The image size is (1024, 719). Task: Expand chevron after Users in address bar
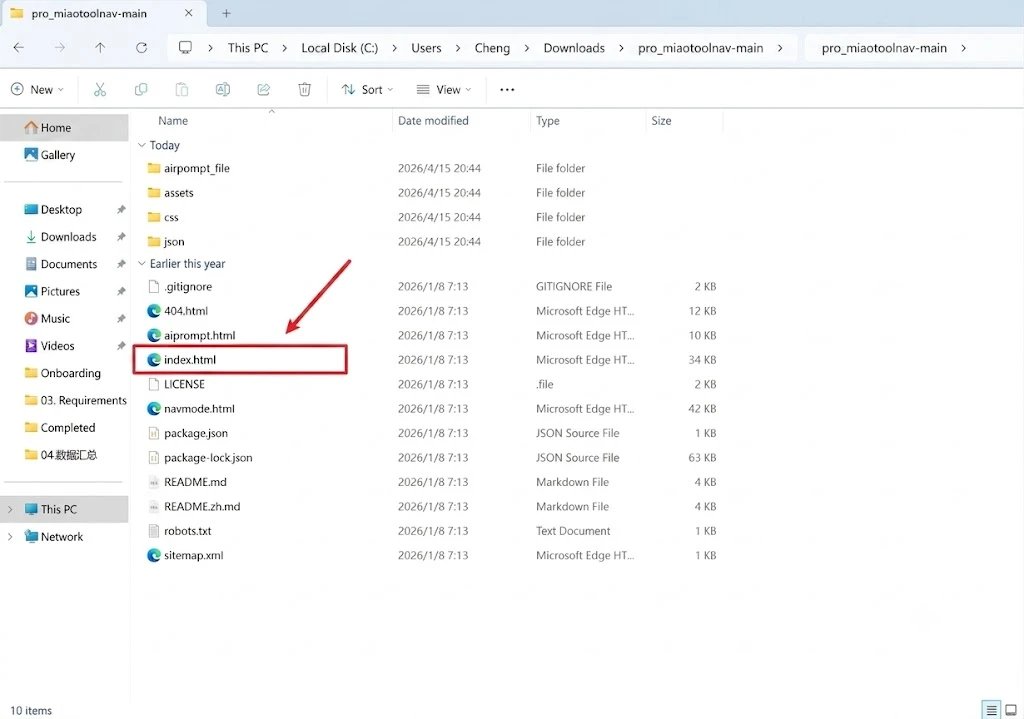(458, 48)
